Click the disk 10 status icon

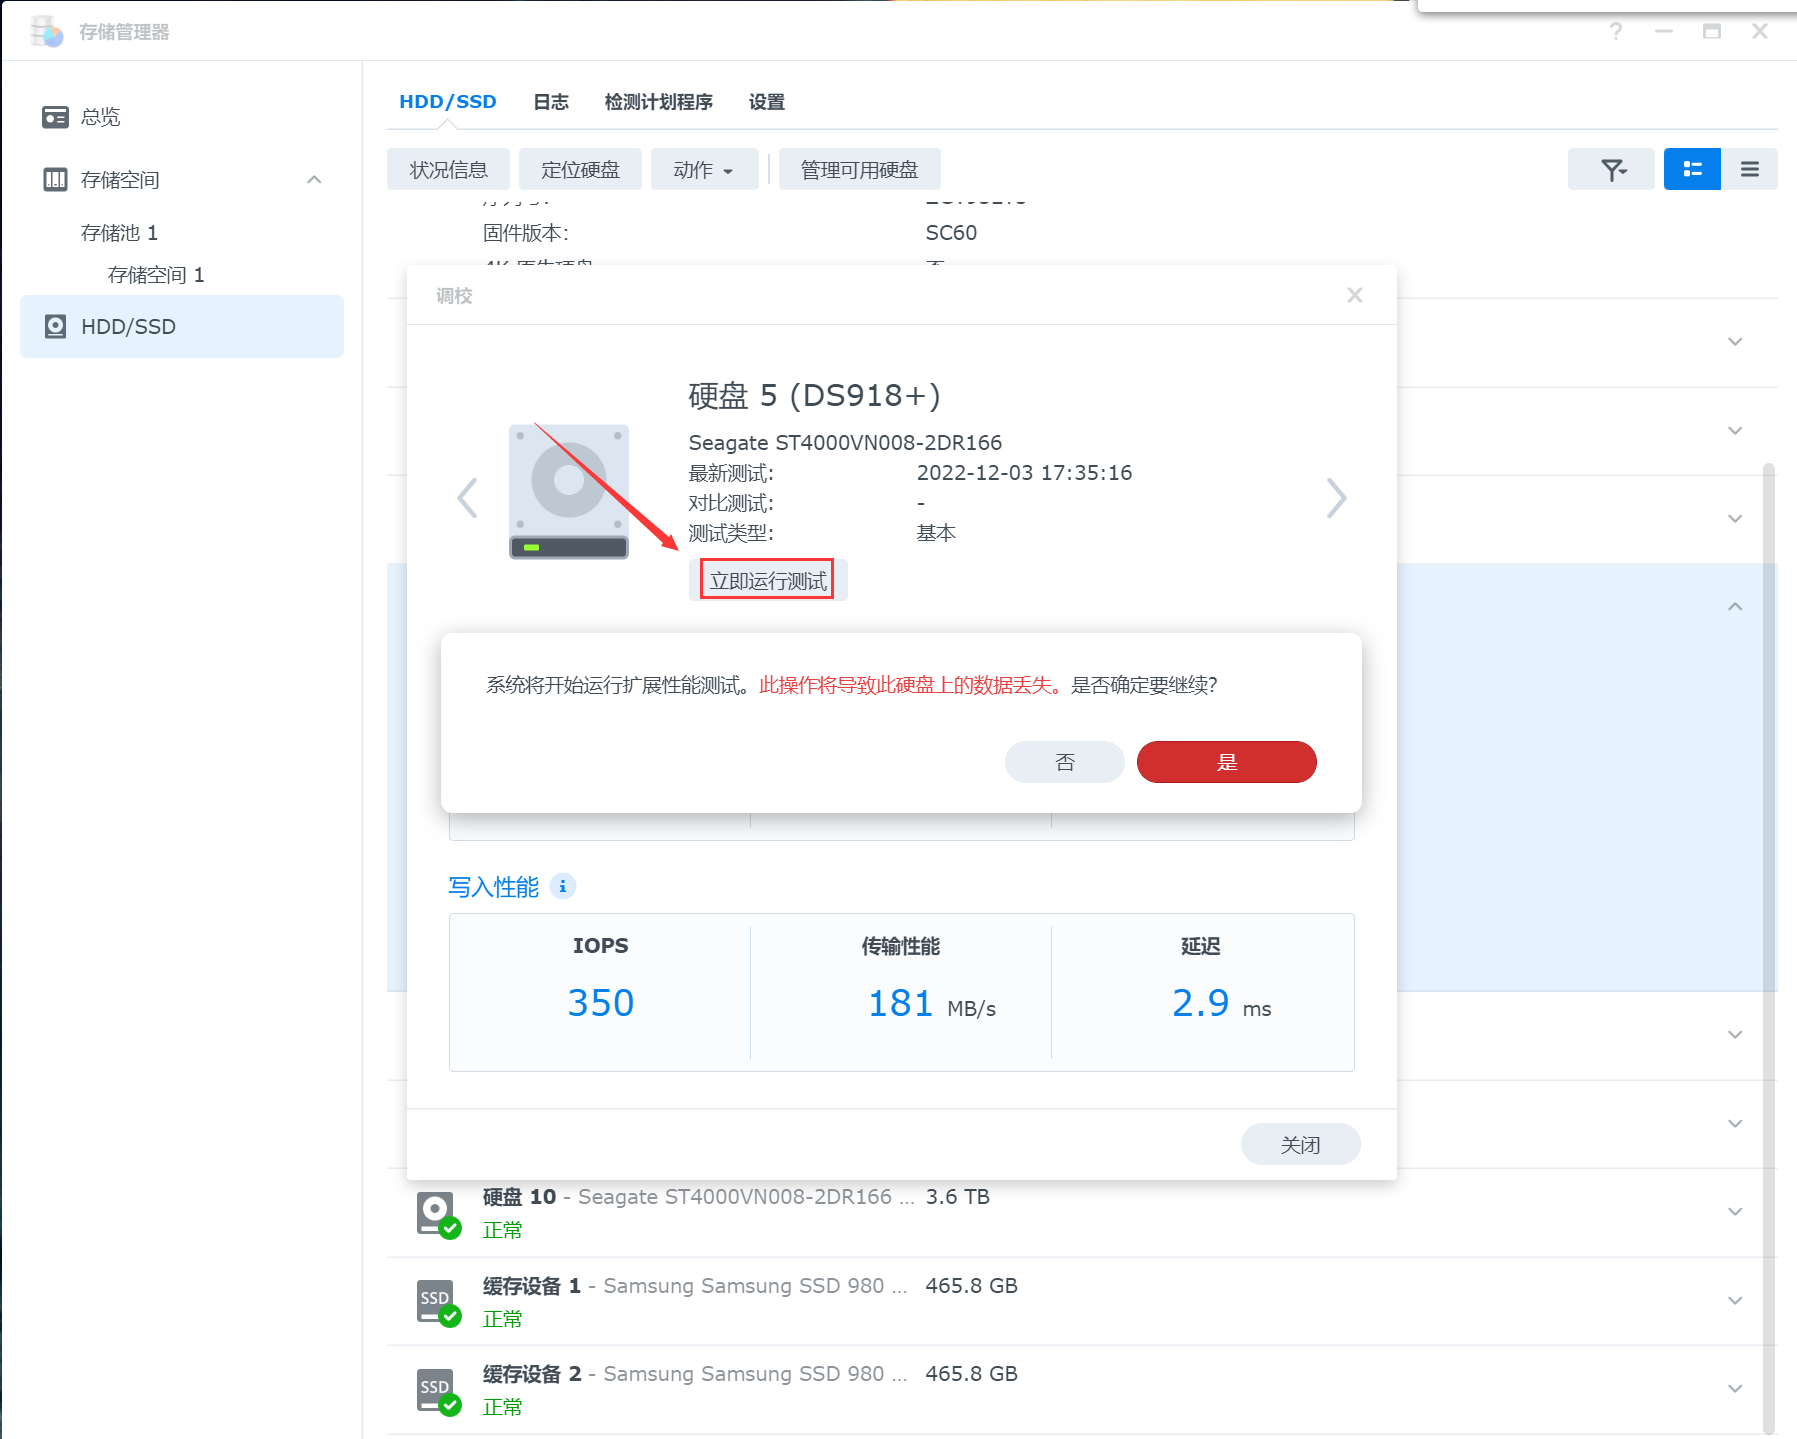(437, 1213)
